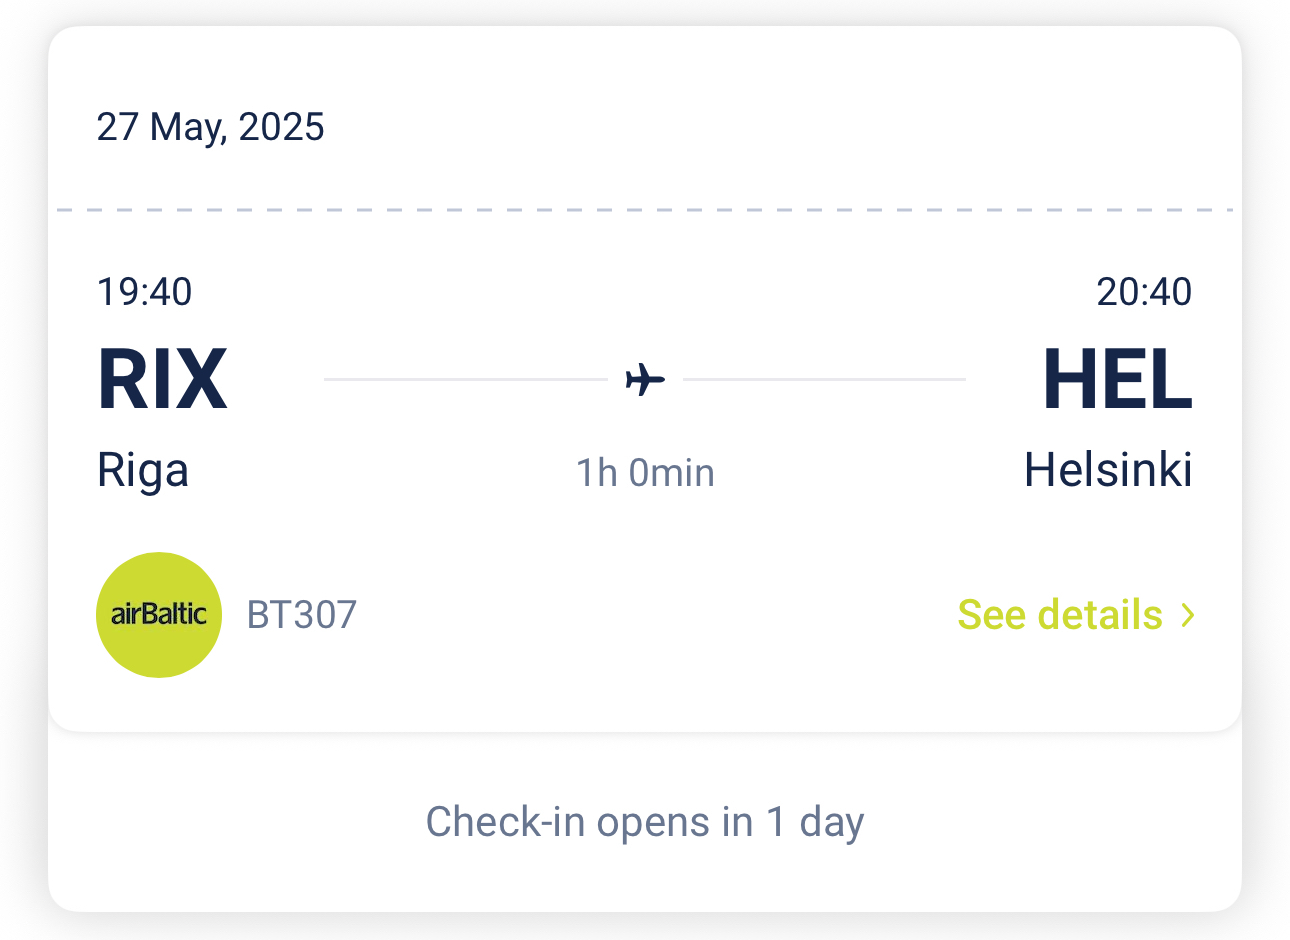This screenshot has height=940, width=1290.
Task: Click the flight date 27 May, 2025
Action: tap(210, 127)
